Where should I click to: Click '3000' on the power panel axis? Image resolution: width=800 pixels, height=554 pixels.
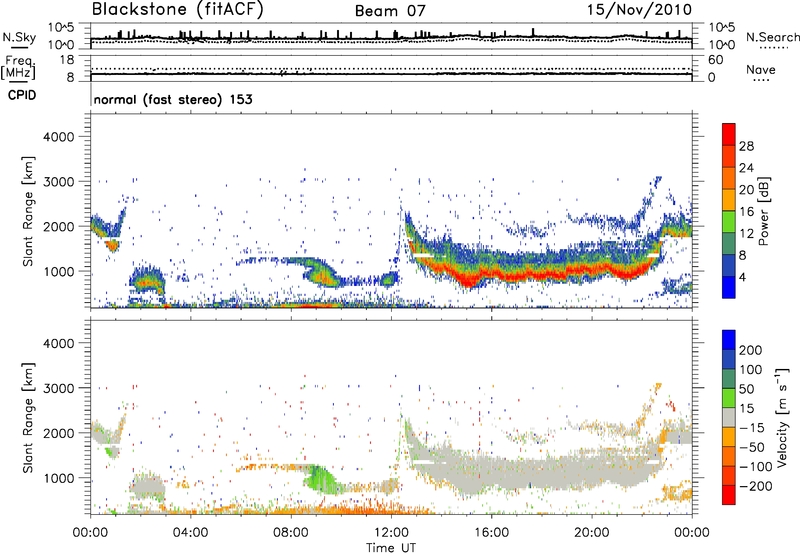[59, 182]
